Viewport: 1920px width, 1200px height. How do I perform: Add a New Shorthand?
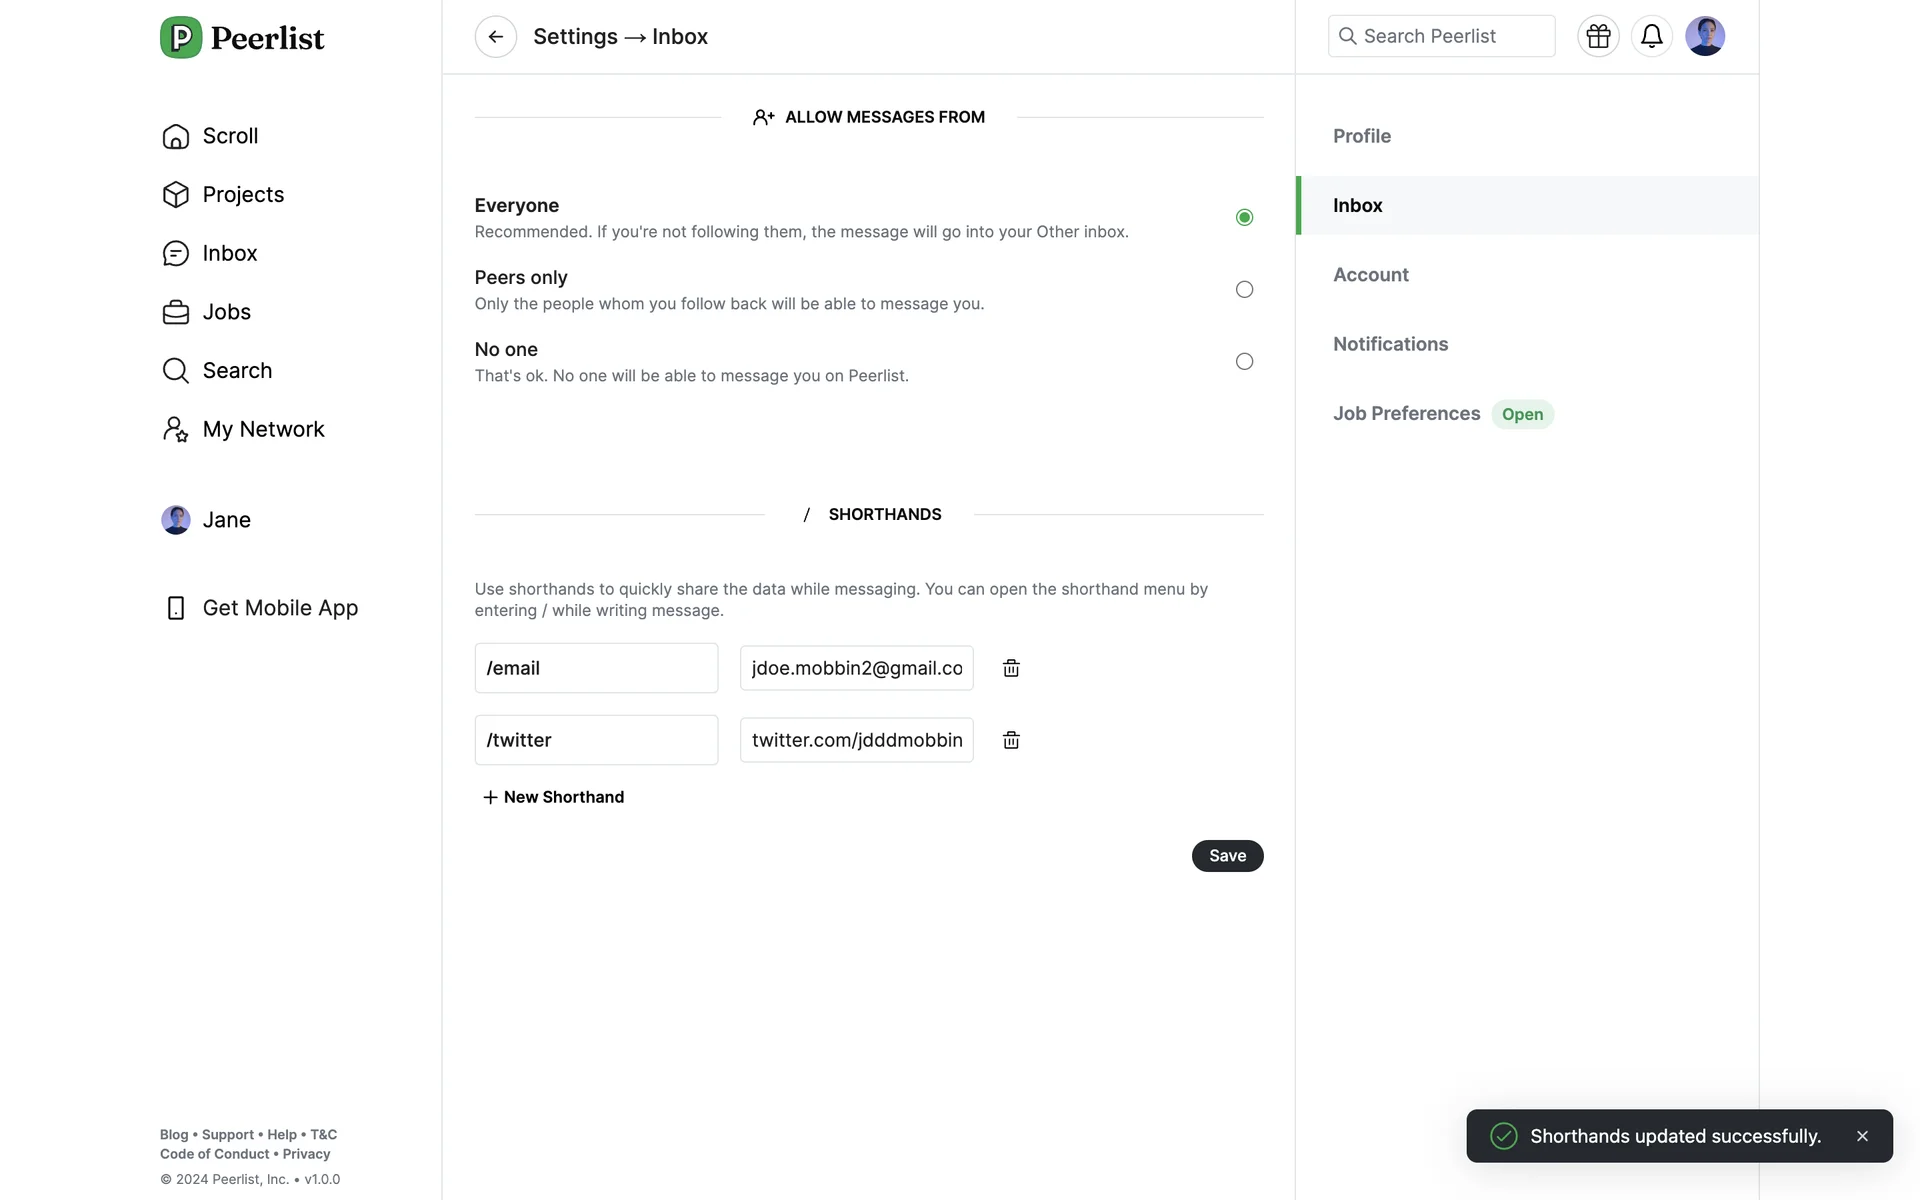tap(553, 797)
